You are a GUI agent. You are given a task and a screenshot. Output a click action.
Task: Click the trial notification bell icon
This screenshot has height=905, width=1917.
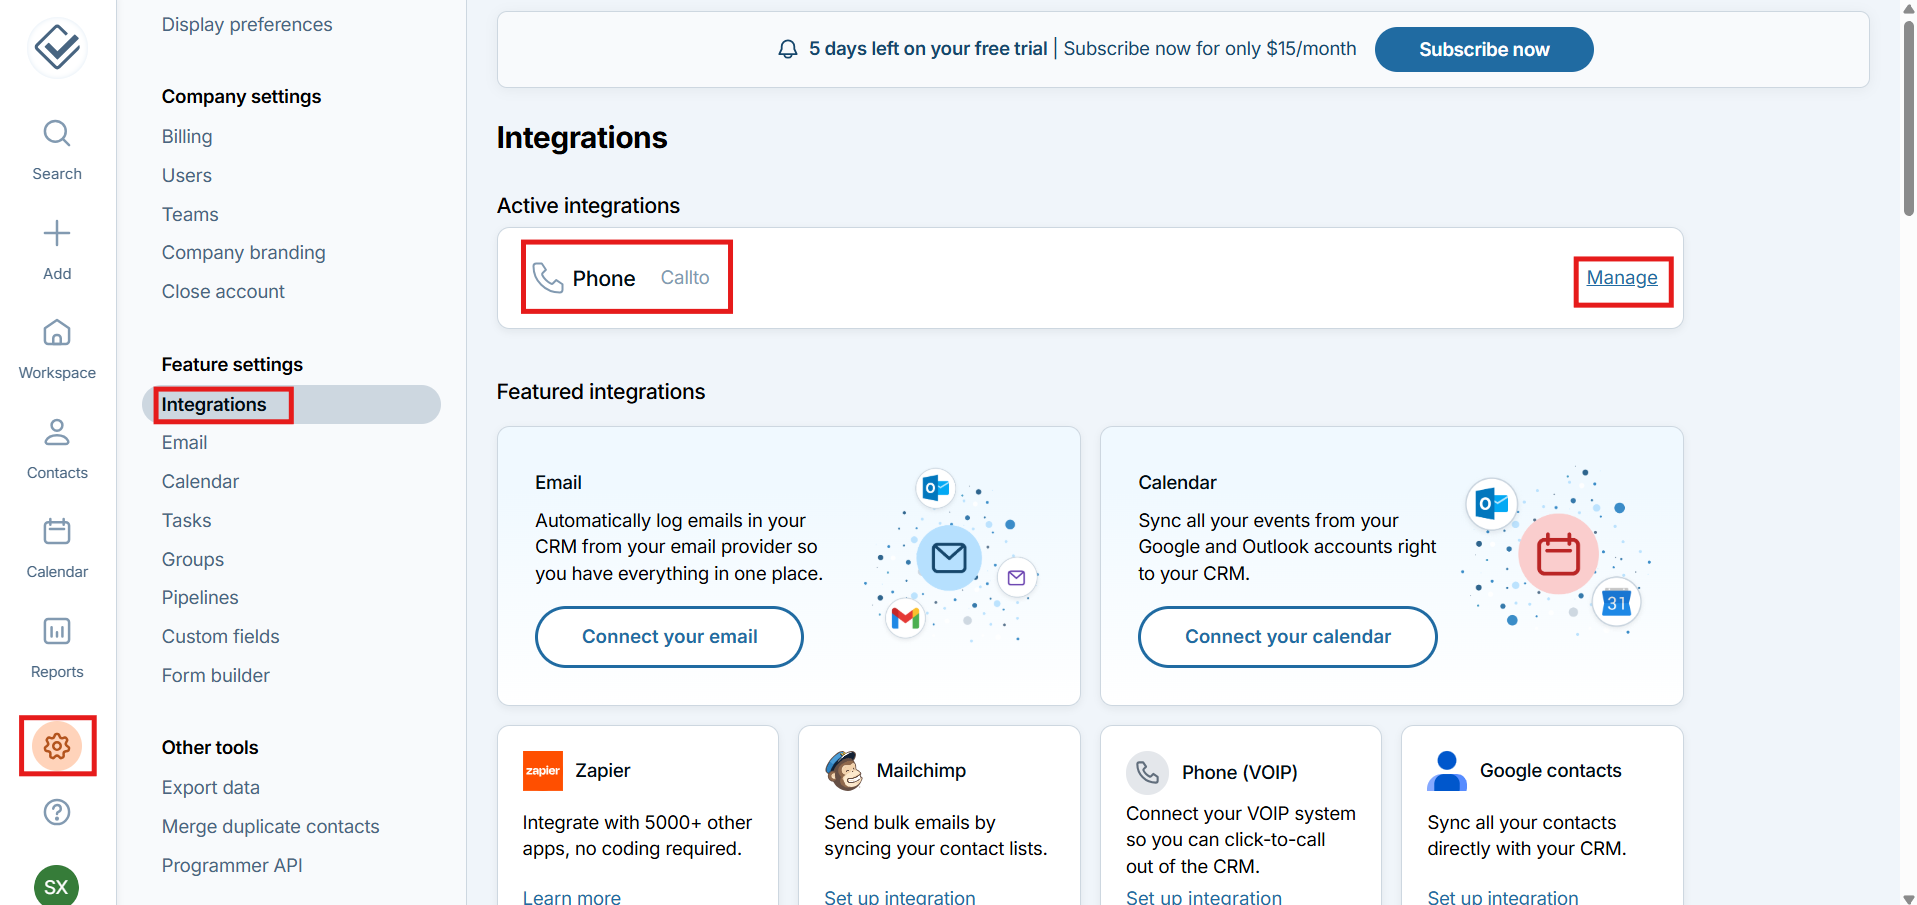pyautogui.click(x=788, y=49)
